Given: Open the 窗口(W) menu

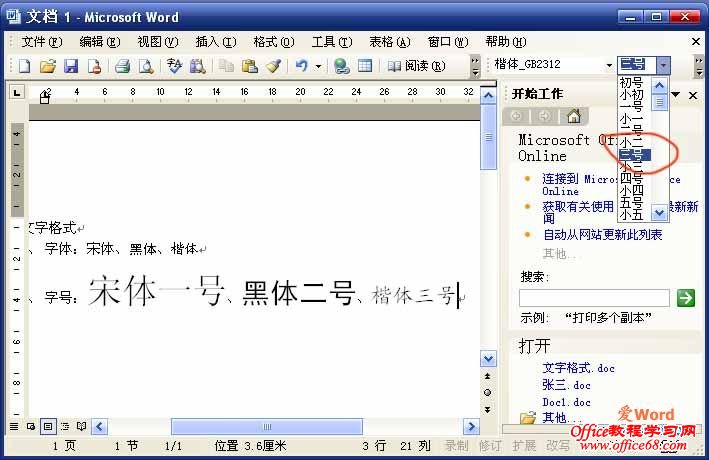Looking at the screenshot, I should pos(448,42).
